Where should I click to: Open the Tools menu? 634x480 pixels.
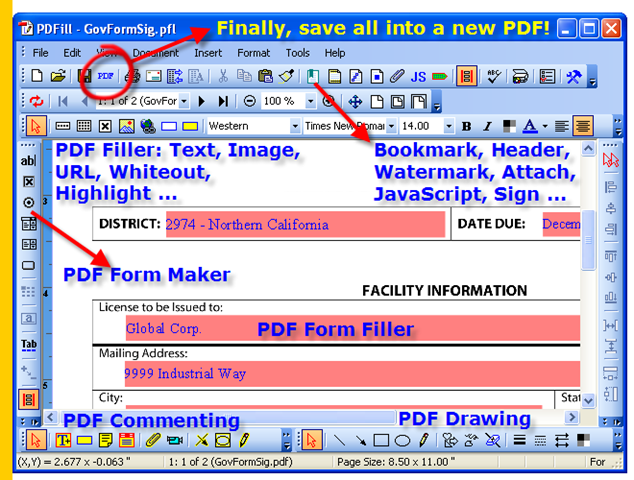pos(298,53)
